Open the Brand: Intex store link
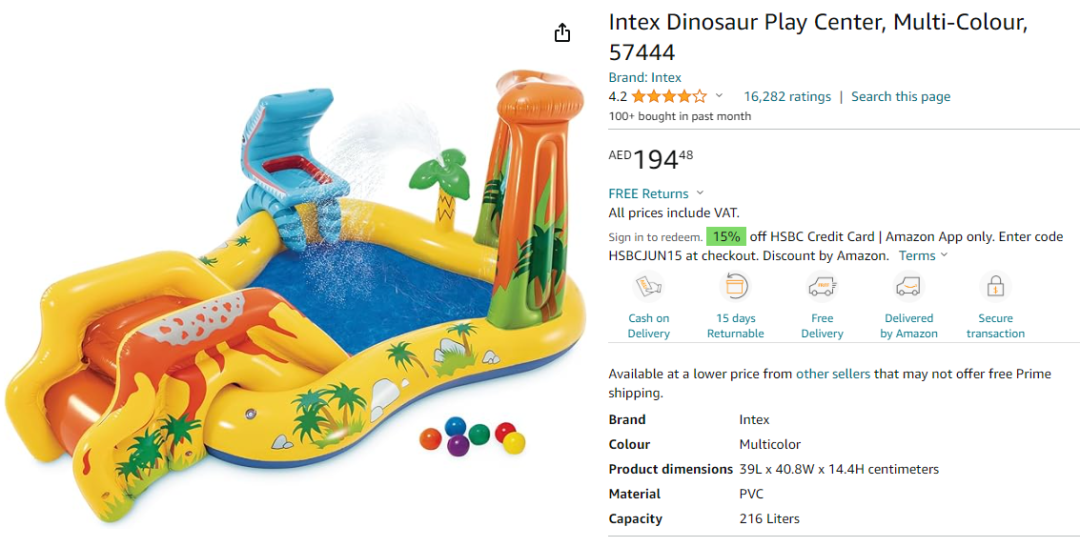The height and width of the screenshot is (547, 1080). [645, 77]
